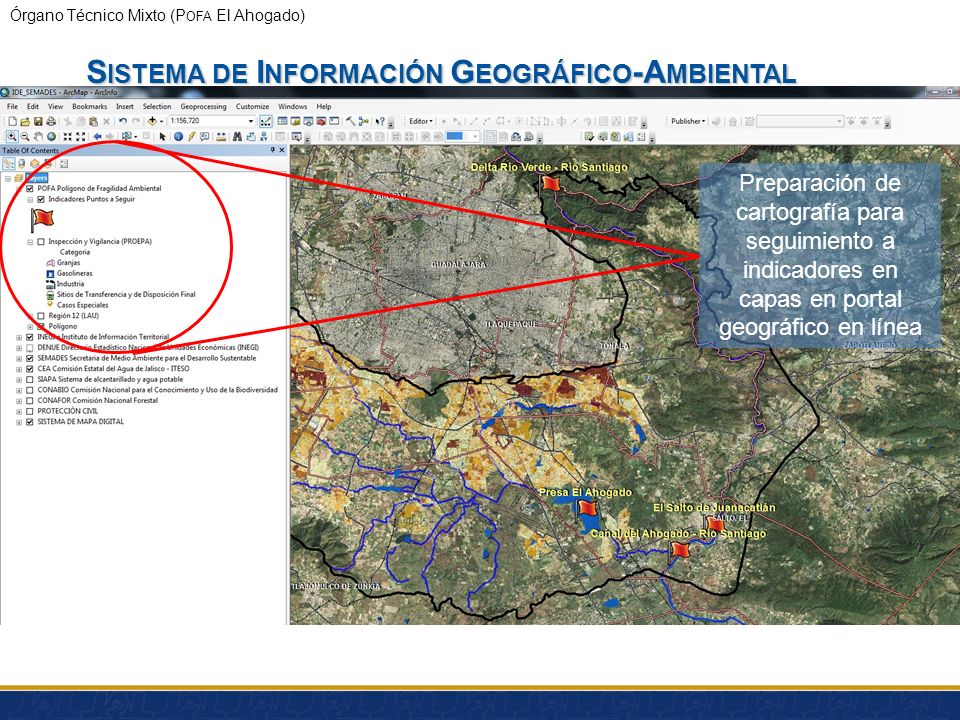Open the map scale dropdown arrow
Screen dimensions: 960x720
pos(250,121)
